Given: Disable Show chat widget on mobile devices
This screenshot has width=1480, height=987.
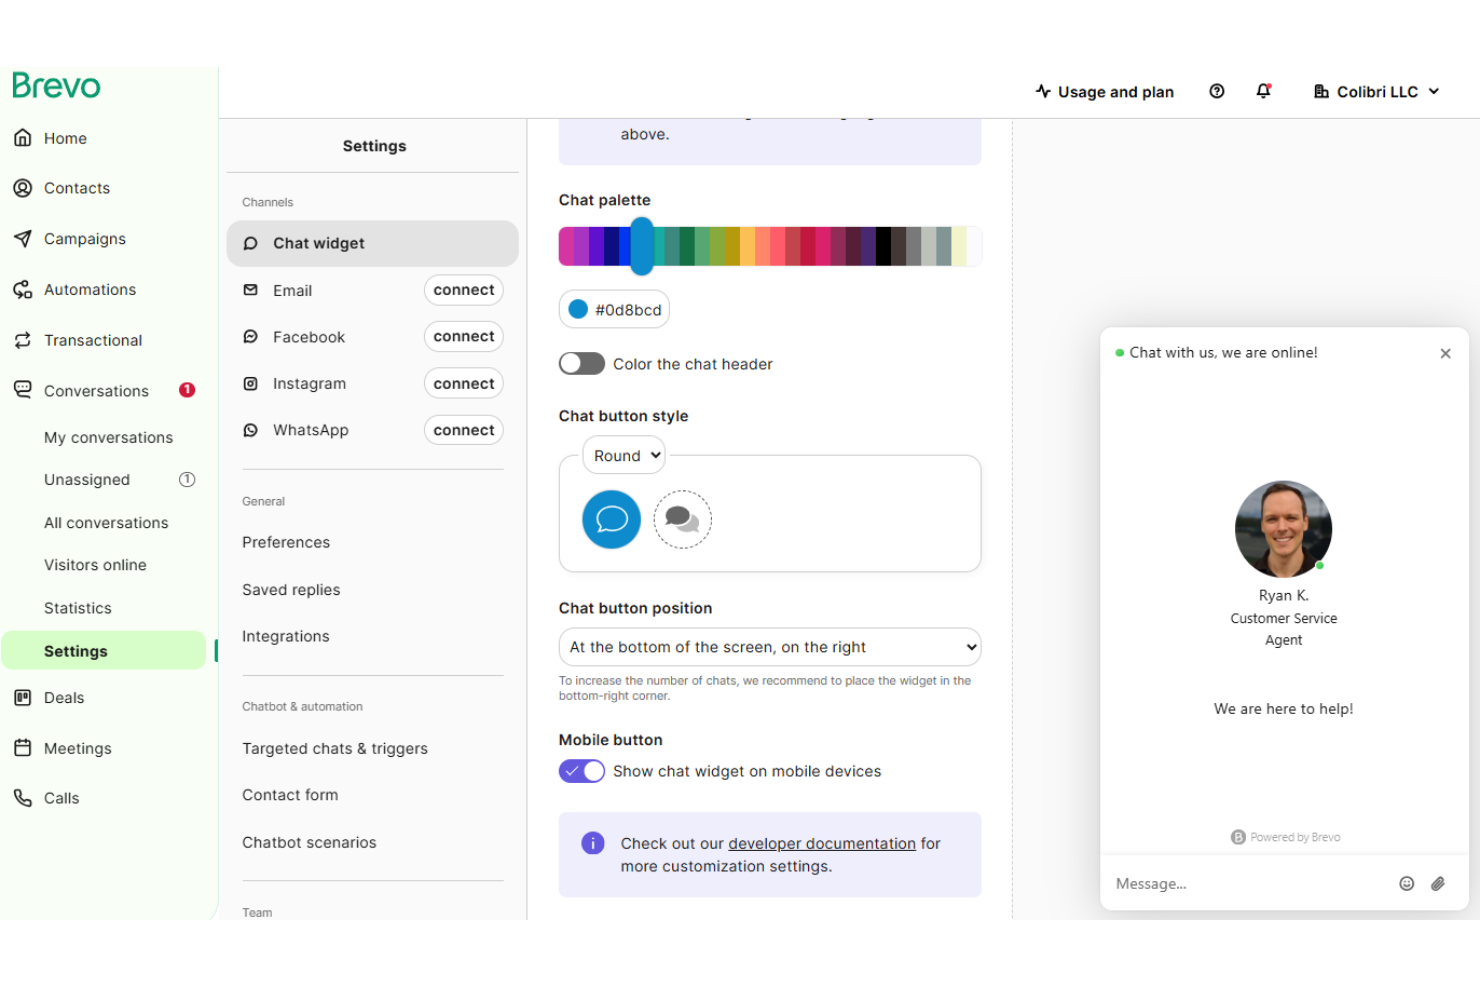Looking at the screenshot, I should [x=581, y=771].
